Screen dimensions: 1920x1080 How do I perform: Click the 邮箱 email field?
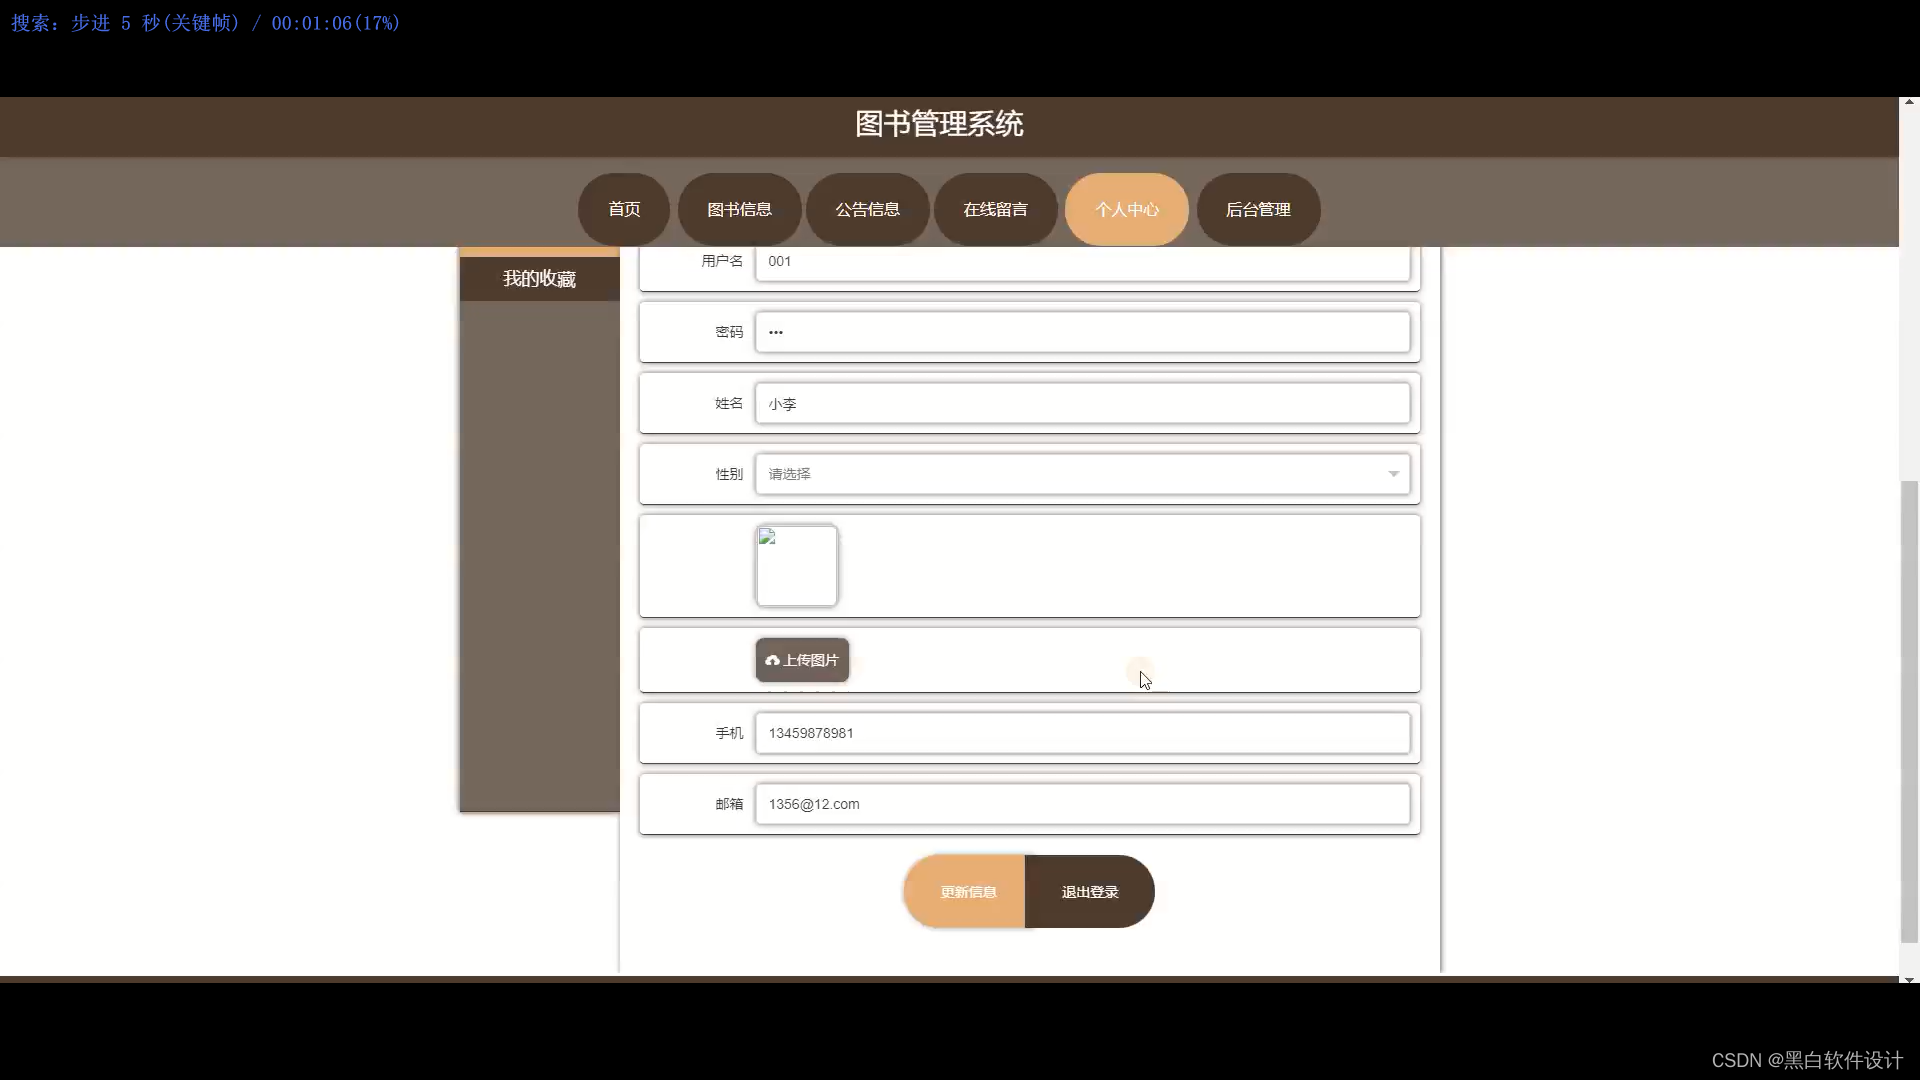pos(1082,804)
